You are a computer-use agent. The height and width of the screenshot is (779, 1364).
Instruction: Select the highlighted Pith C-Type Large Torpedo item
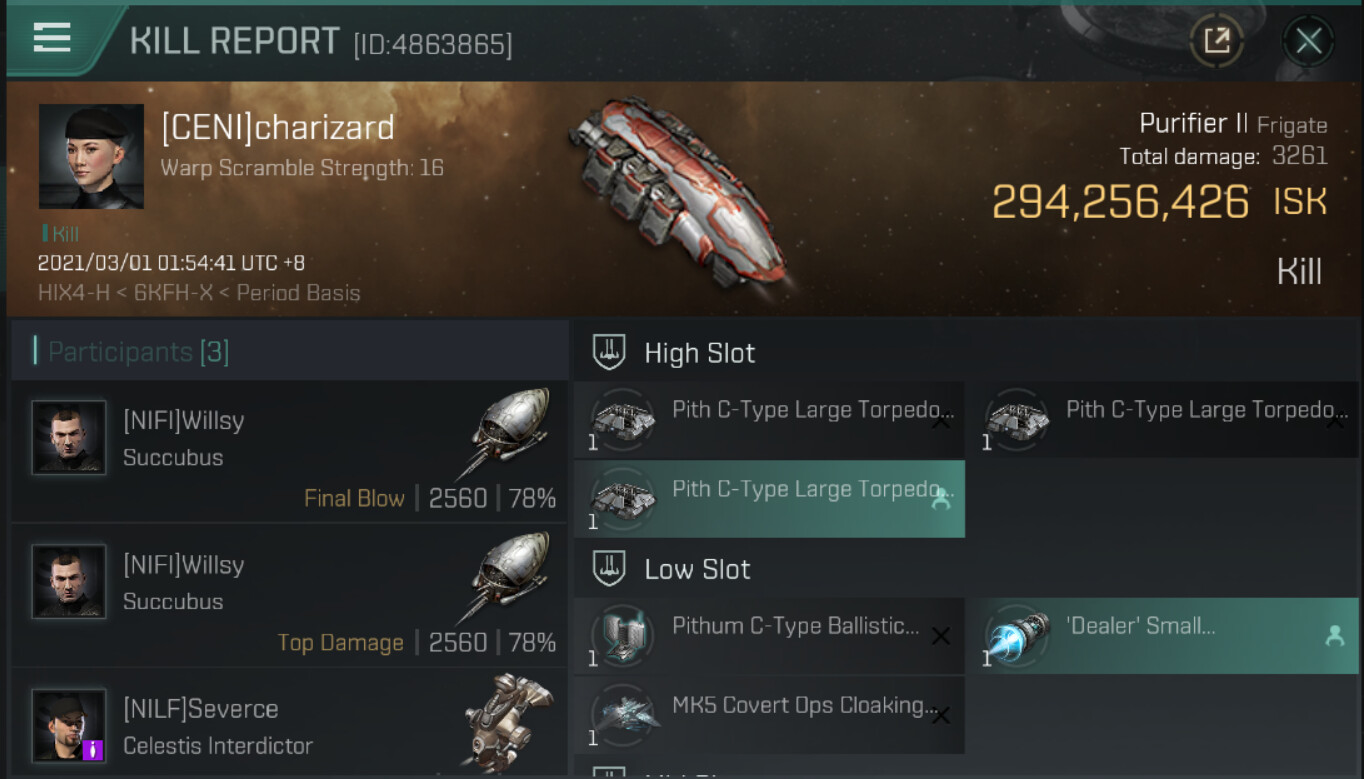(x=769, y=499)
